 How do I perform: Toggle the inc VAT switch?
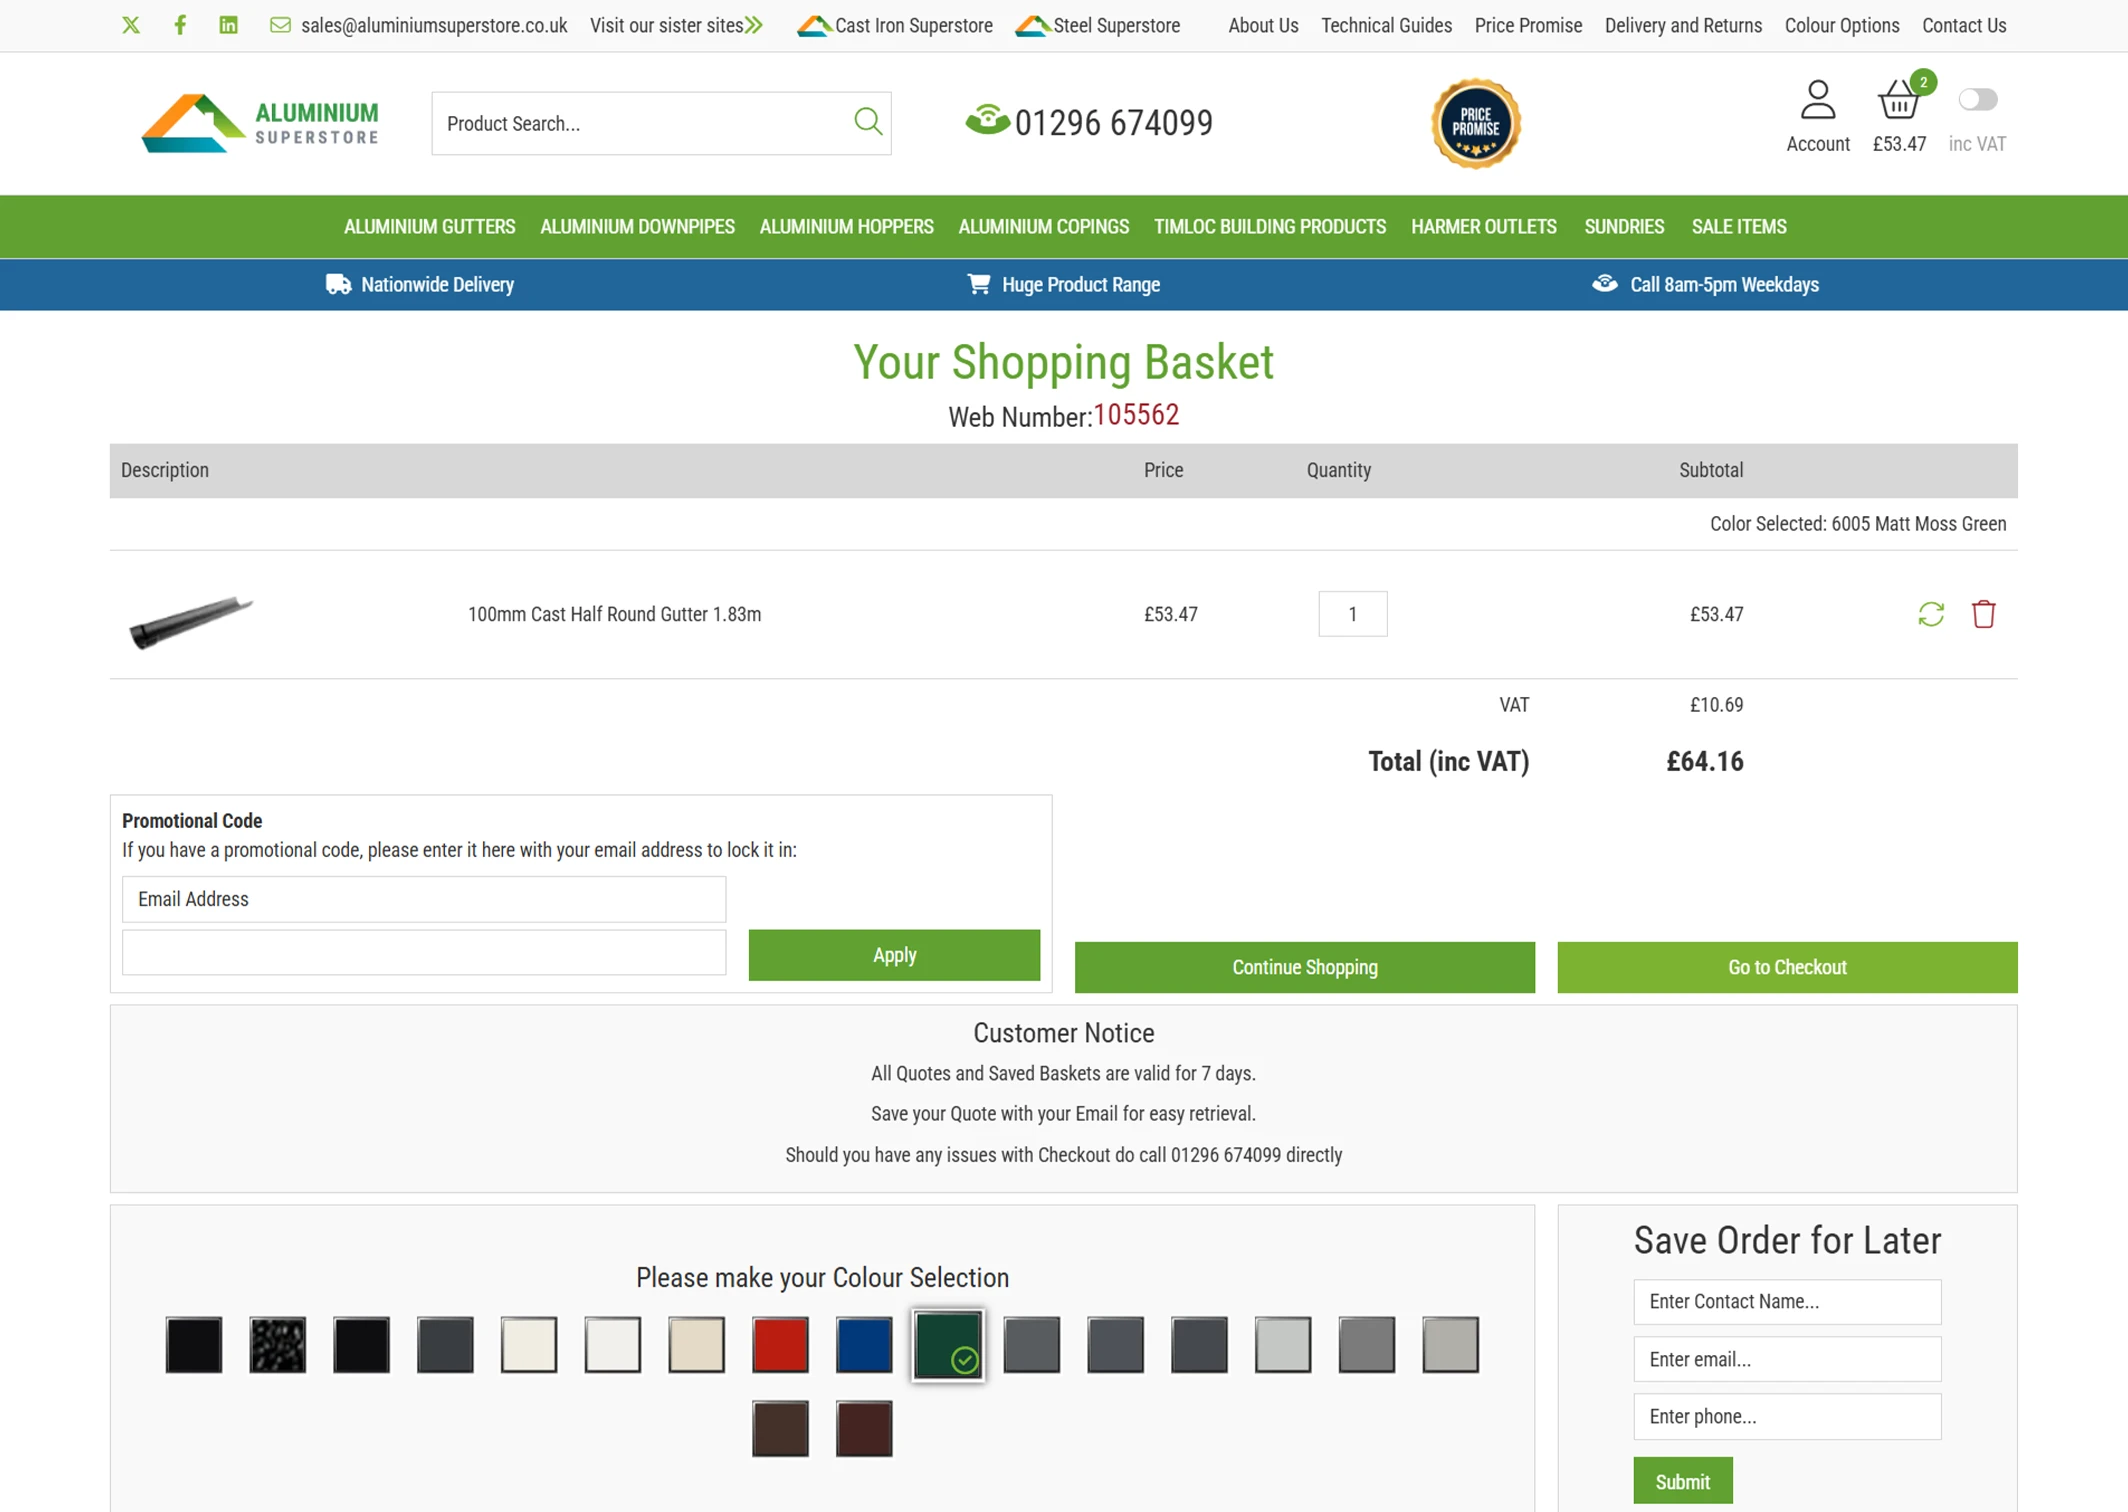tap(1977, 100)
